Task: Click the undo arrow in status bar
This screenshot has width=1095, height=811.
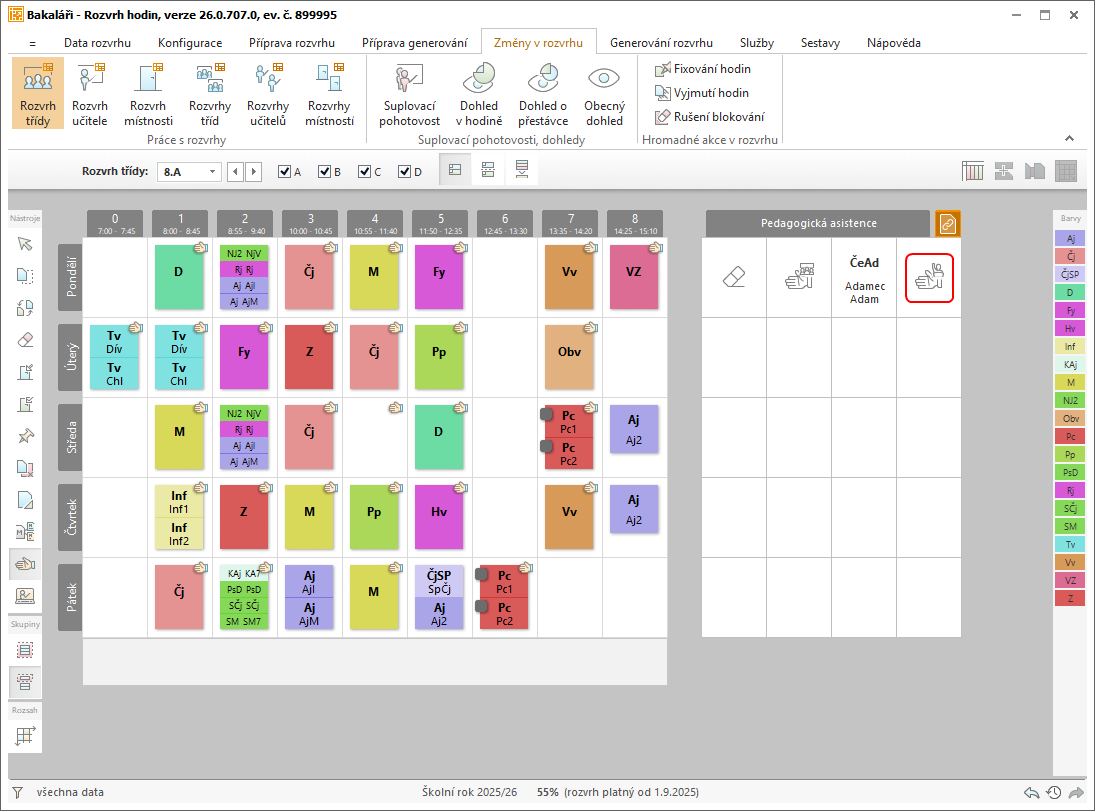Action: click(1031, 792)
